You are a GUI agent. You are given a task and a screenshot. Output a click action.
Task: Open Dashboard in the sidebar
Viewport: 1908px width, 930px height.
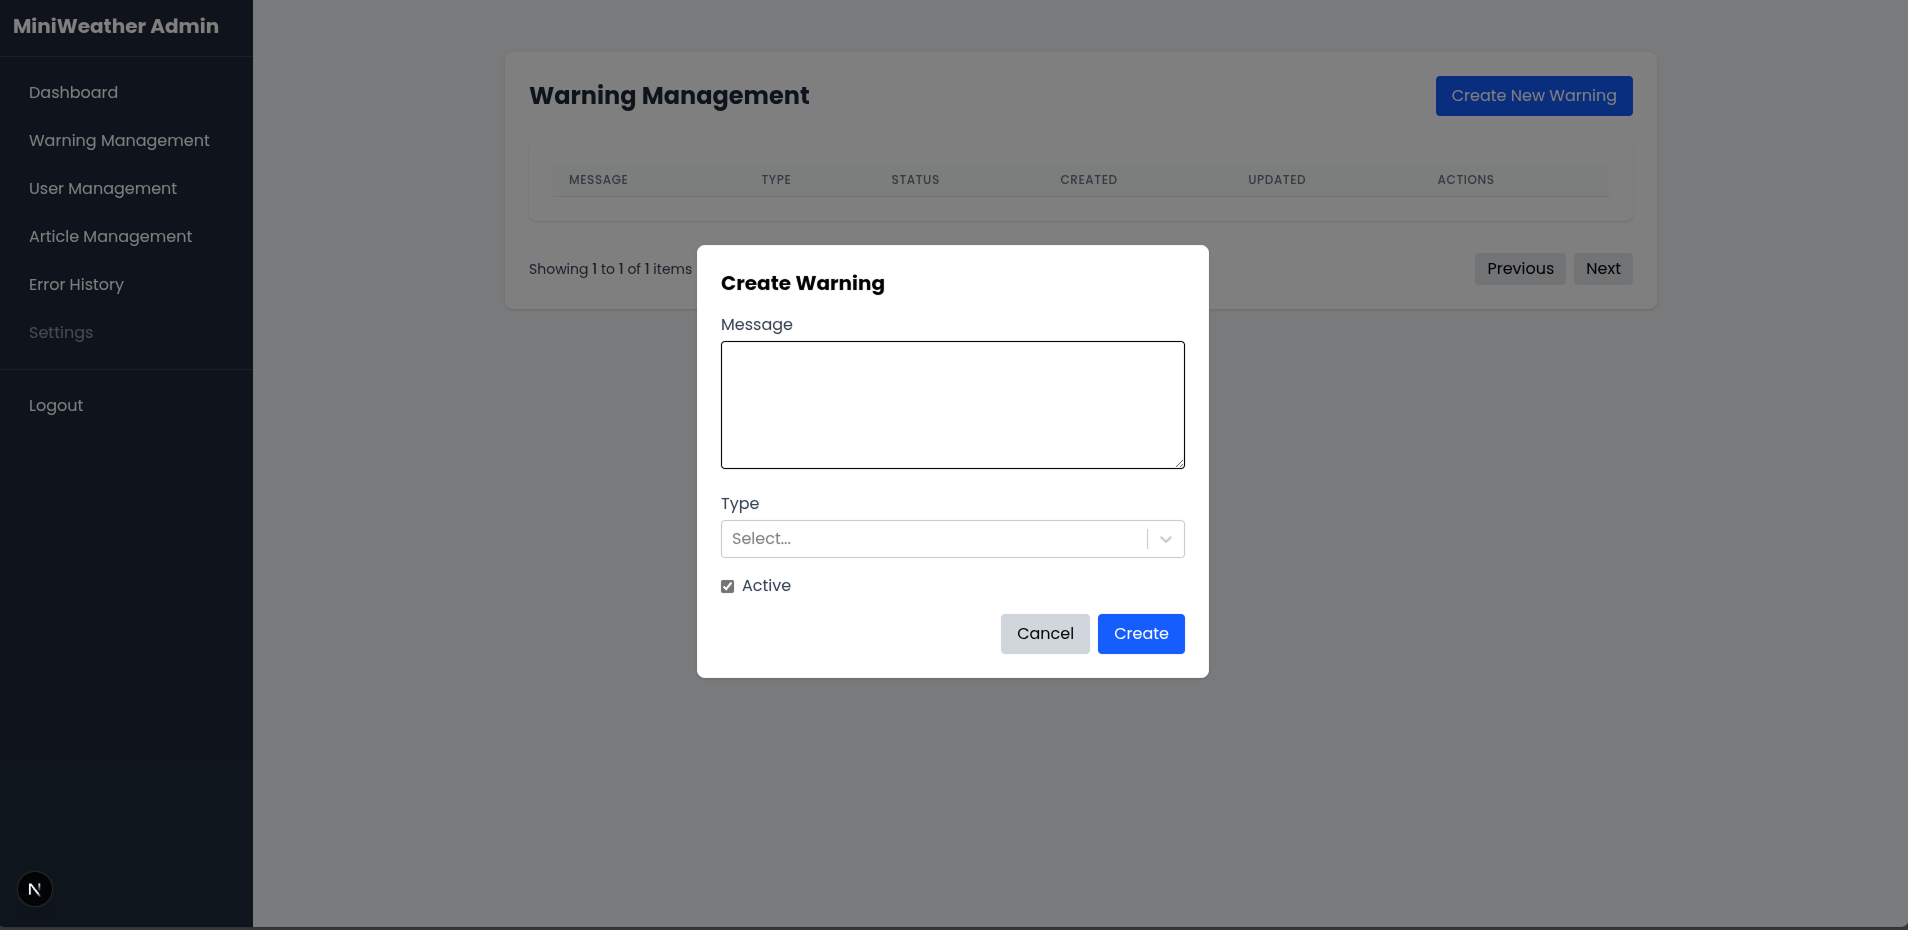(x=73, y=92)
